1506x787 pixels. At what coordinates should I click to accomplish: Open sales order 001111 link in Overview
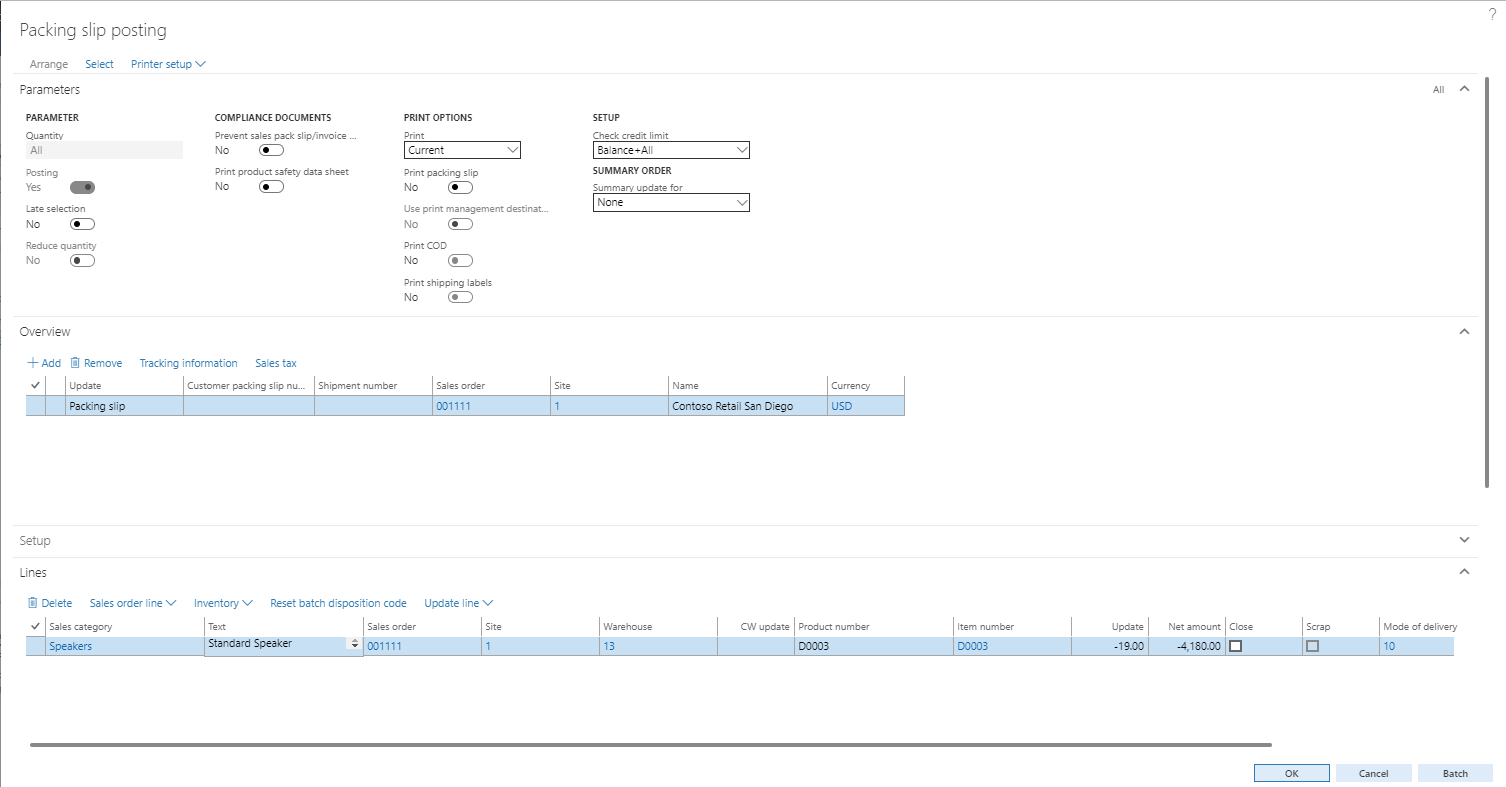453,406
